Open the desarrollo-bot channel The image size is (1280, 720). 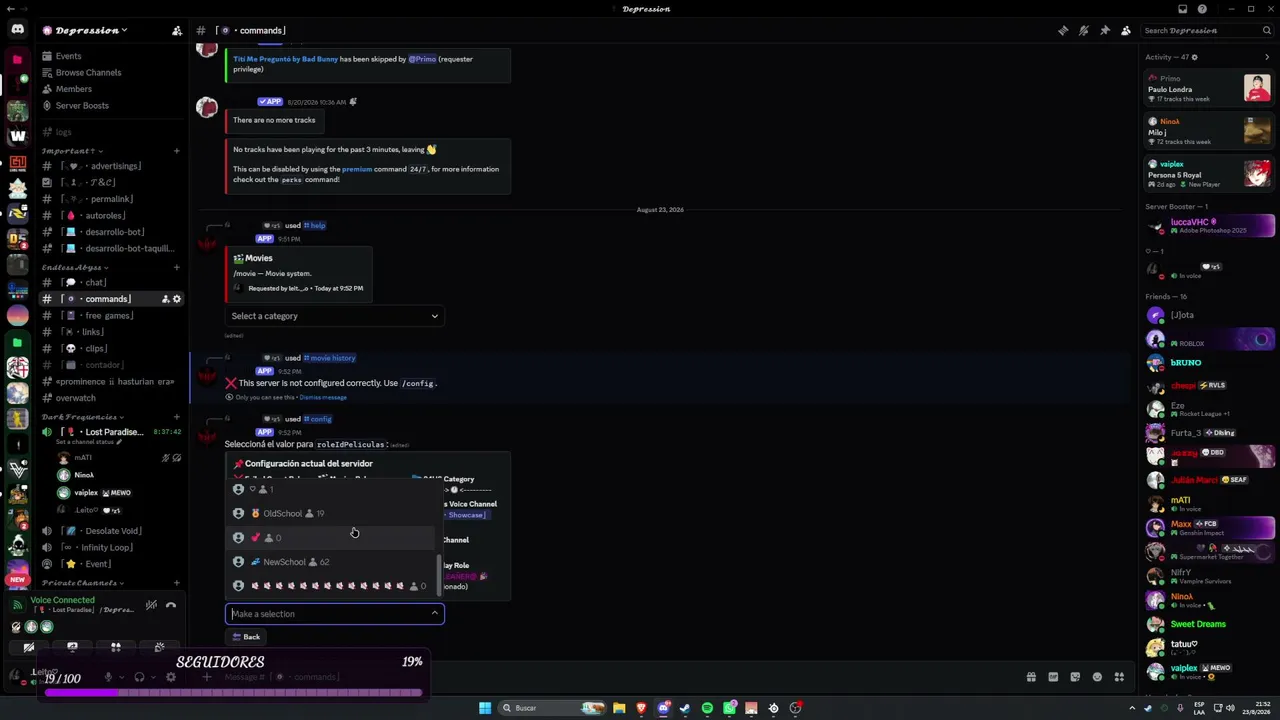click(x=112, y=232)
